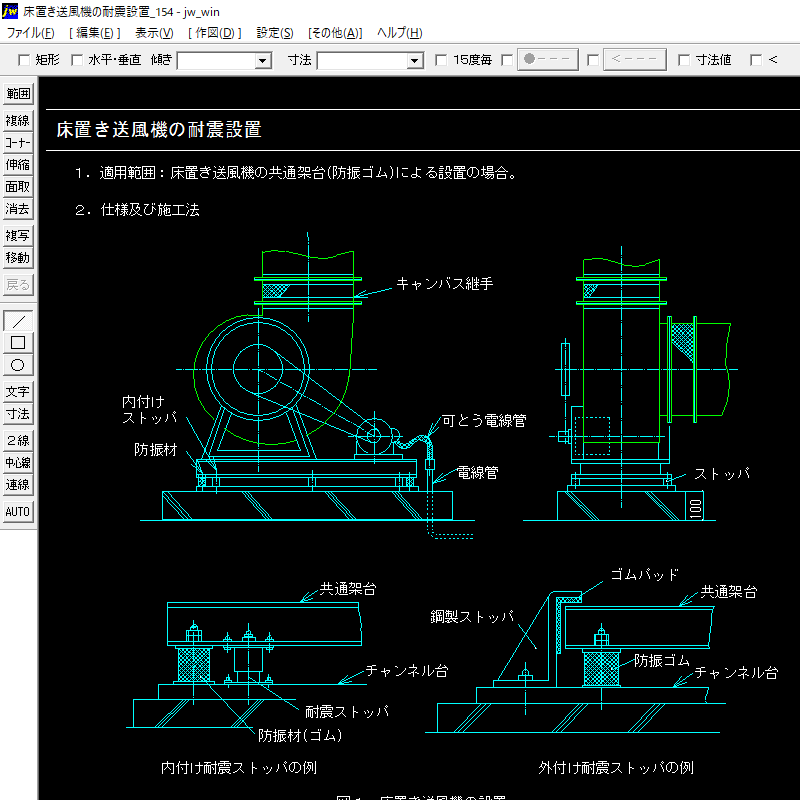The width and height of the screenshot is (800, 800).
Task: Activate the 消去 erase tool
Action: (18, 209)
